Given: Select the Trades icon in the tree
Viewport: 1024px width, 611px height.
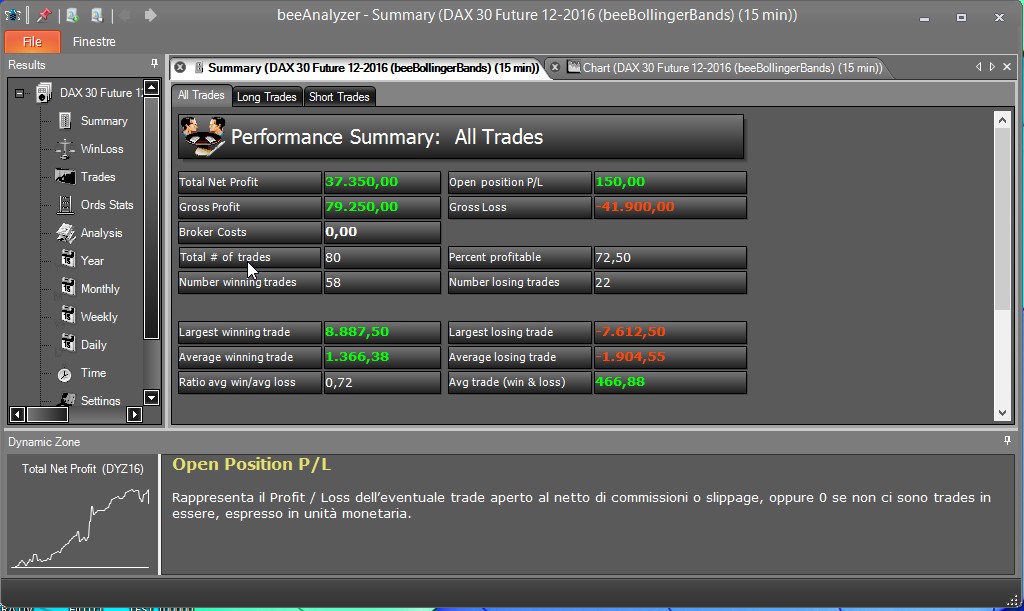Looking at the screenshot, I should 65,177.
